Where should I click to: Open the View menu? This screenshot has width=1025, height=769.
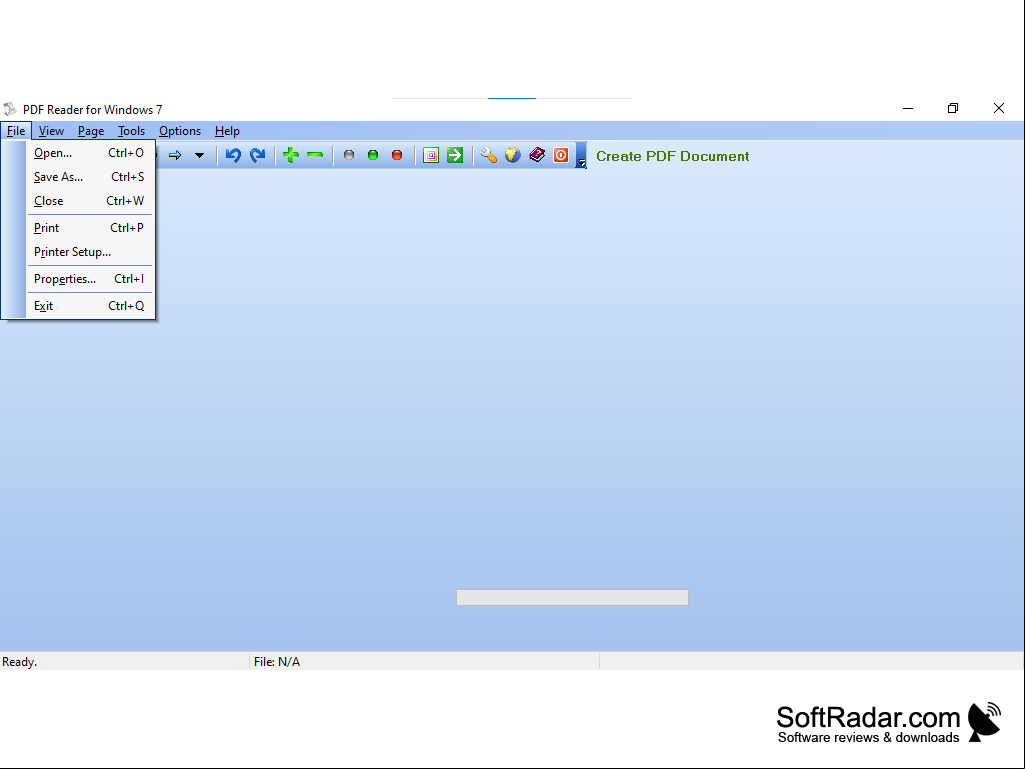point(51,131)
